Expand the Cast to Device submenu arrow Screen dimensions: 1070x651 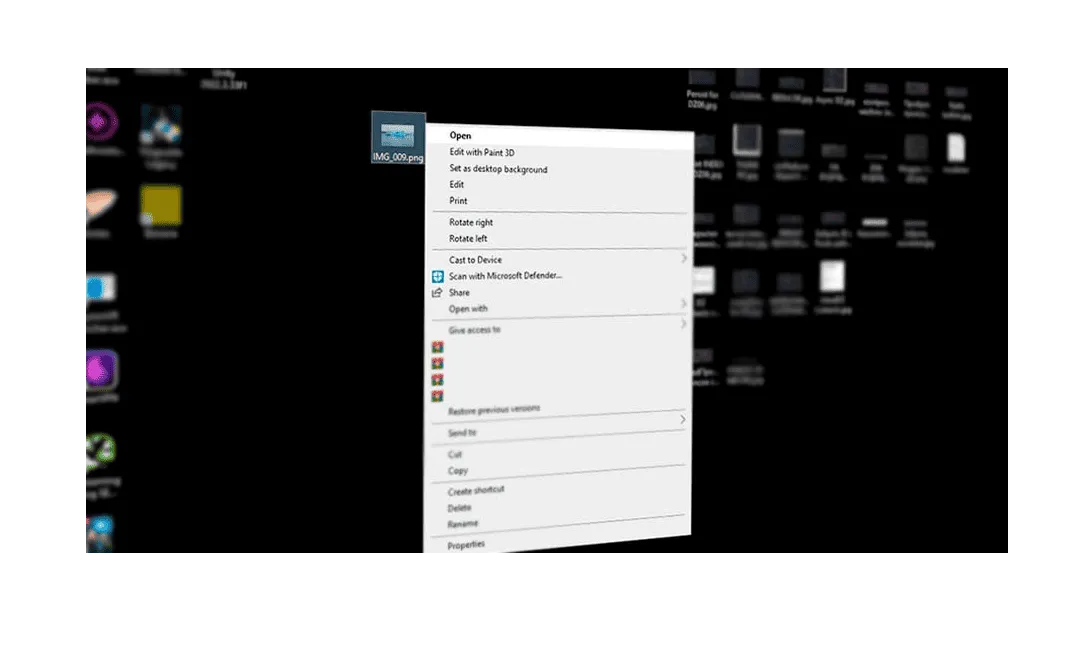click(684, 259)
